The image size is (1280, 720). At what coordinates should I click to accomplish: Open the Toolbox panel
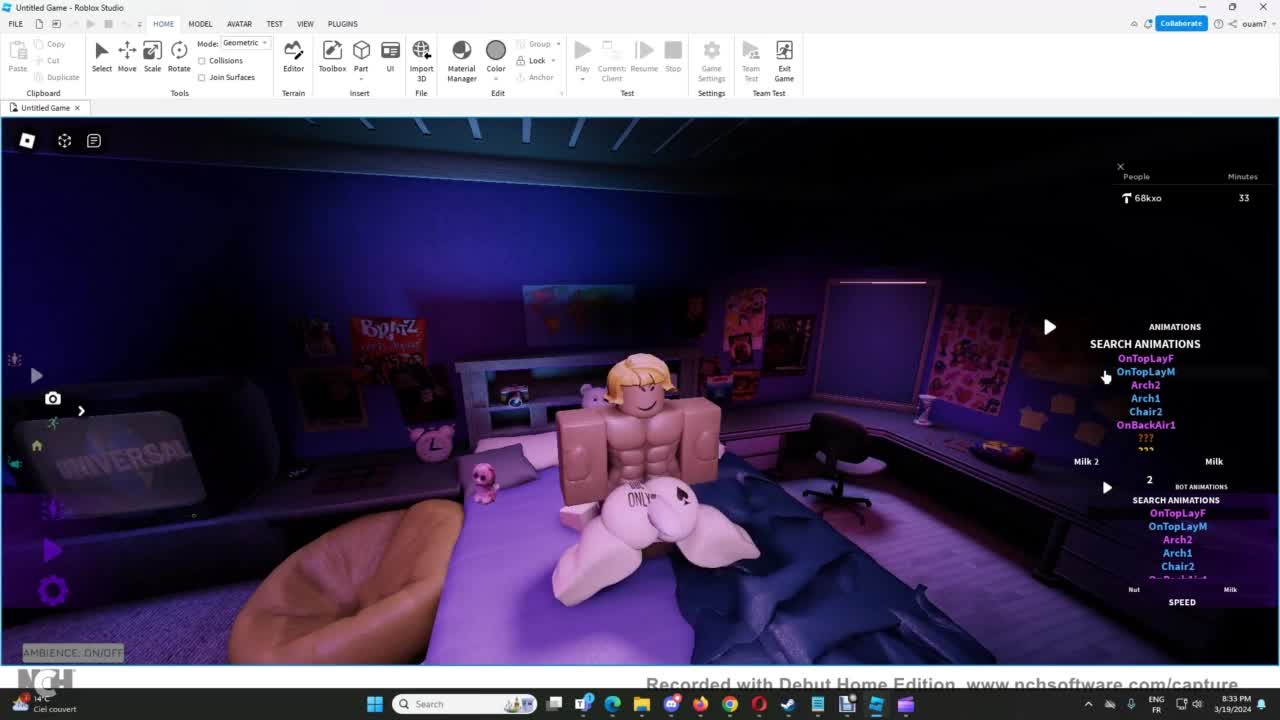[332, 56]
